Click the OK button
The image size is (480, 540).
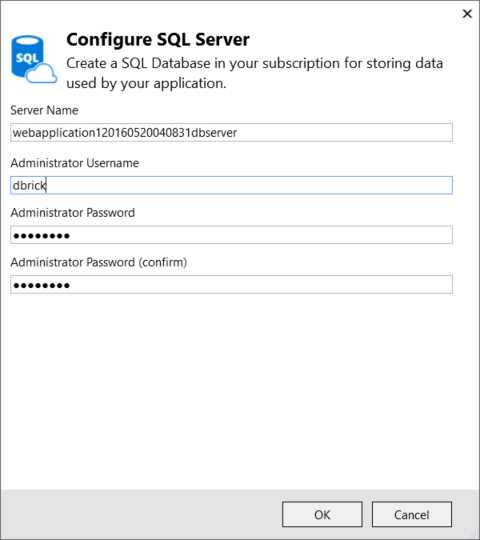[322, 514]
